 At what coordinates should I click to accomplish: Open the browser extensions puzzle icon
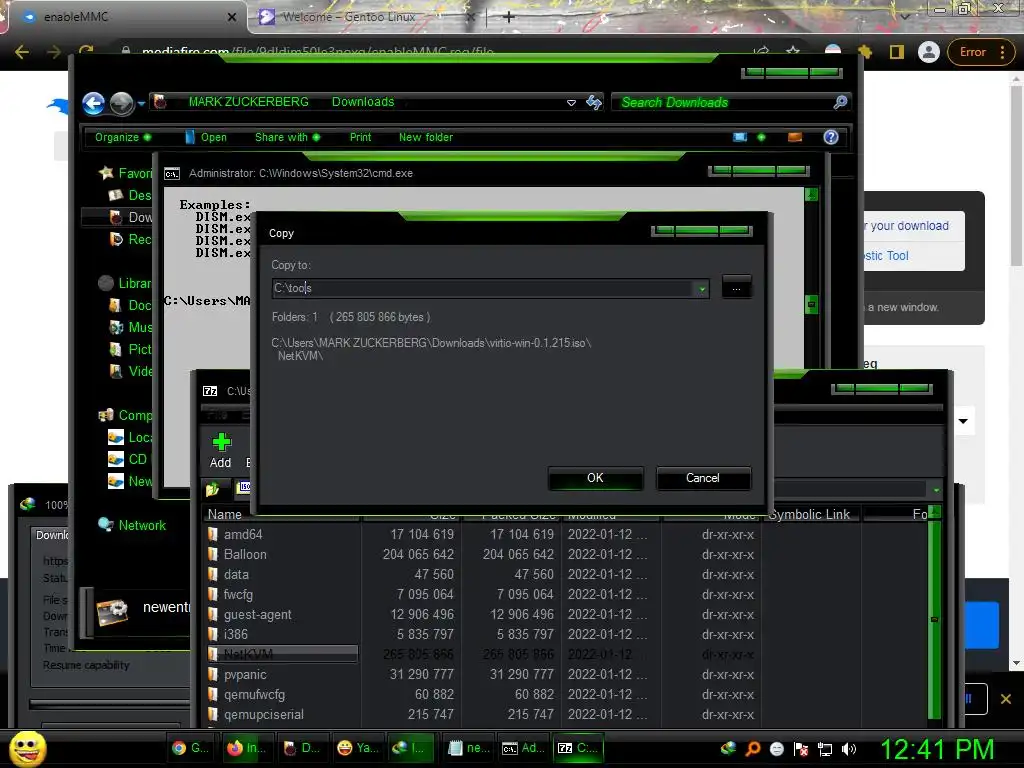click(x=865, y=52)
